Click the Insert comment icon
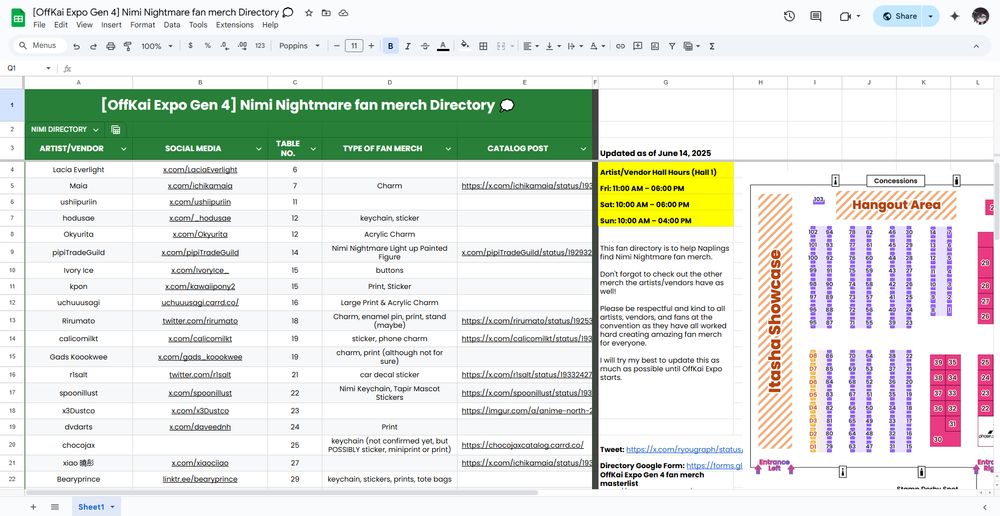 click(x=637, y=46)
